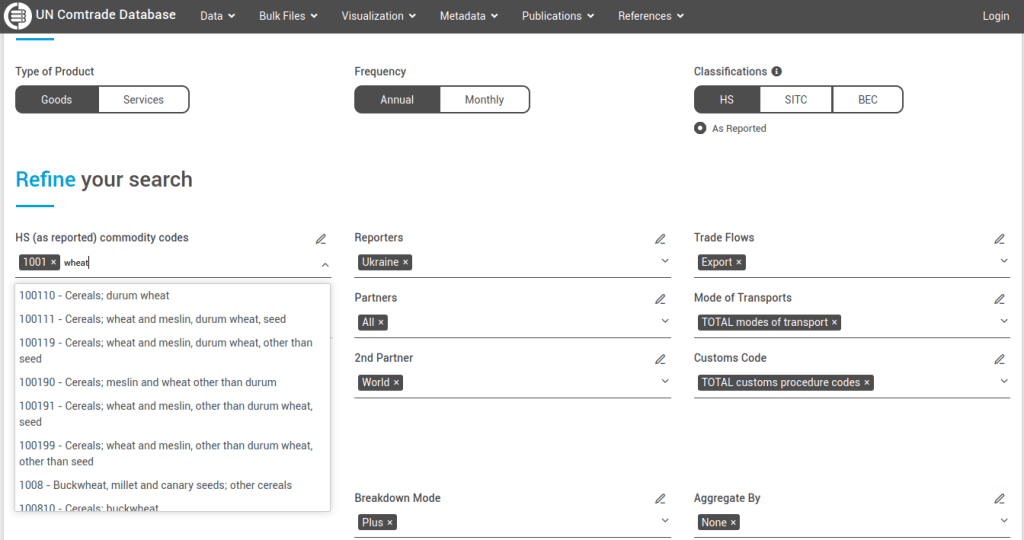This screenshot has width=1024, height=540.
Task: Collapse the commodity codes dropdown list
Action: coord(325,265)
